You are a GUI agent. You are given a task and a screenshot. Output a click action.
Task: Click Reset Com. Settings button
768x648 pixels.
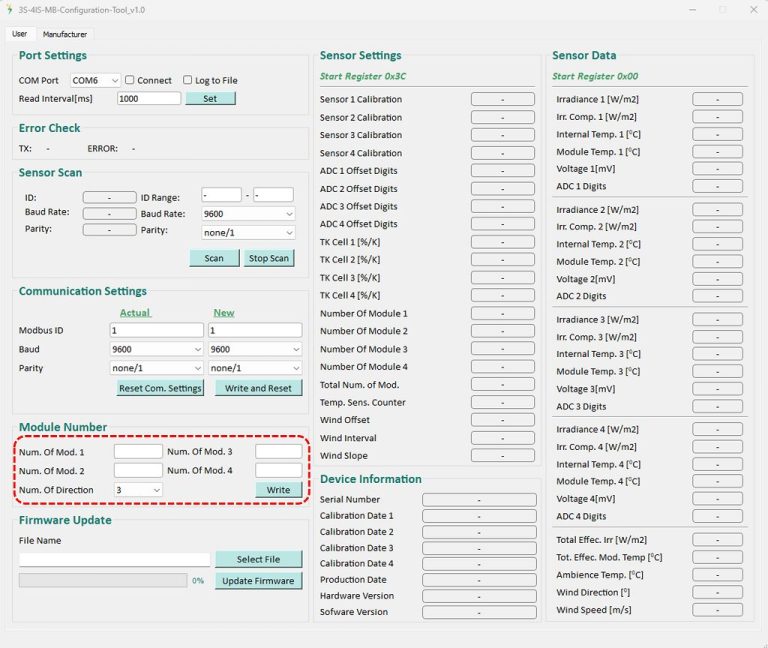click(160, 388)
